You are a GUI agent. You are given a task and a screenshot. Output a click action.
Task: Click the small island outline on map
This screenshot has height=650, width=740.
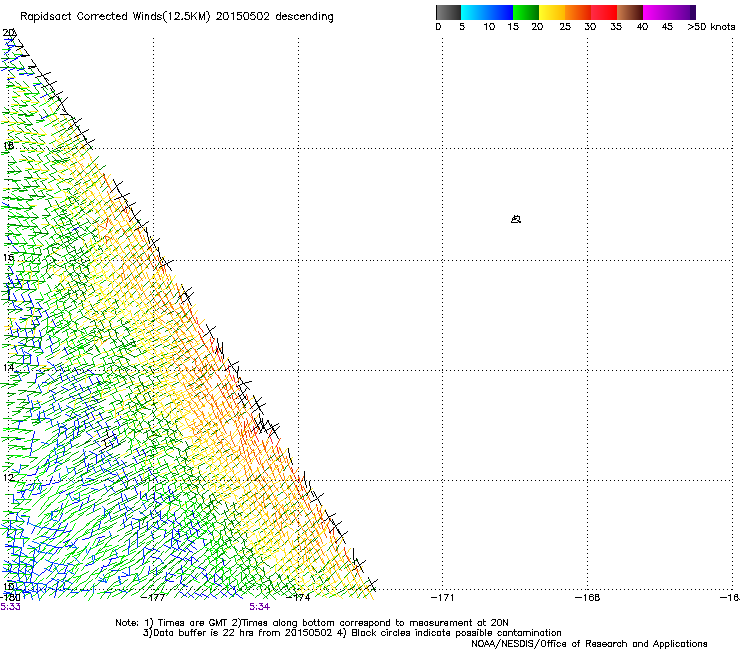(516, 219)
